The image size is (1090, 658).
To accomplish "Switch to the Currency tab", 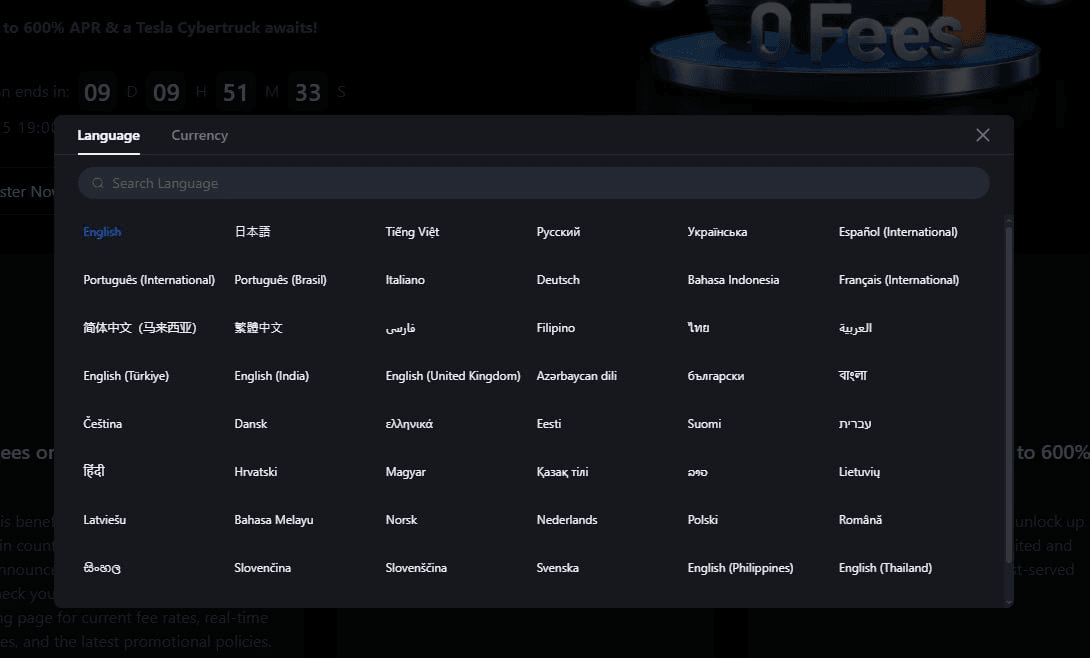I will pyautogui.click(x=199, y=135).
